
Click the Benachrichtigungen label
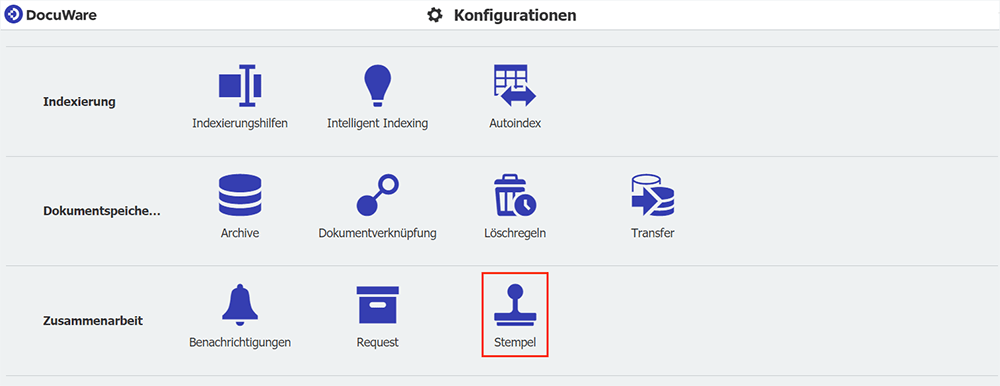pos(240,343)
